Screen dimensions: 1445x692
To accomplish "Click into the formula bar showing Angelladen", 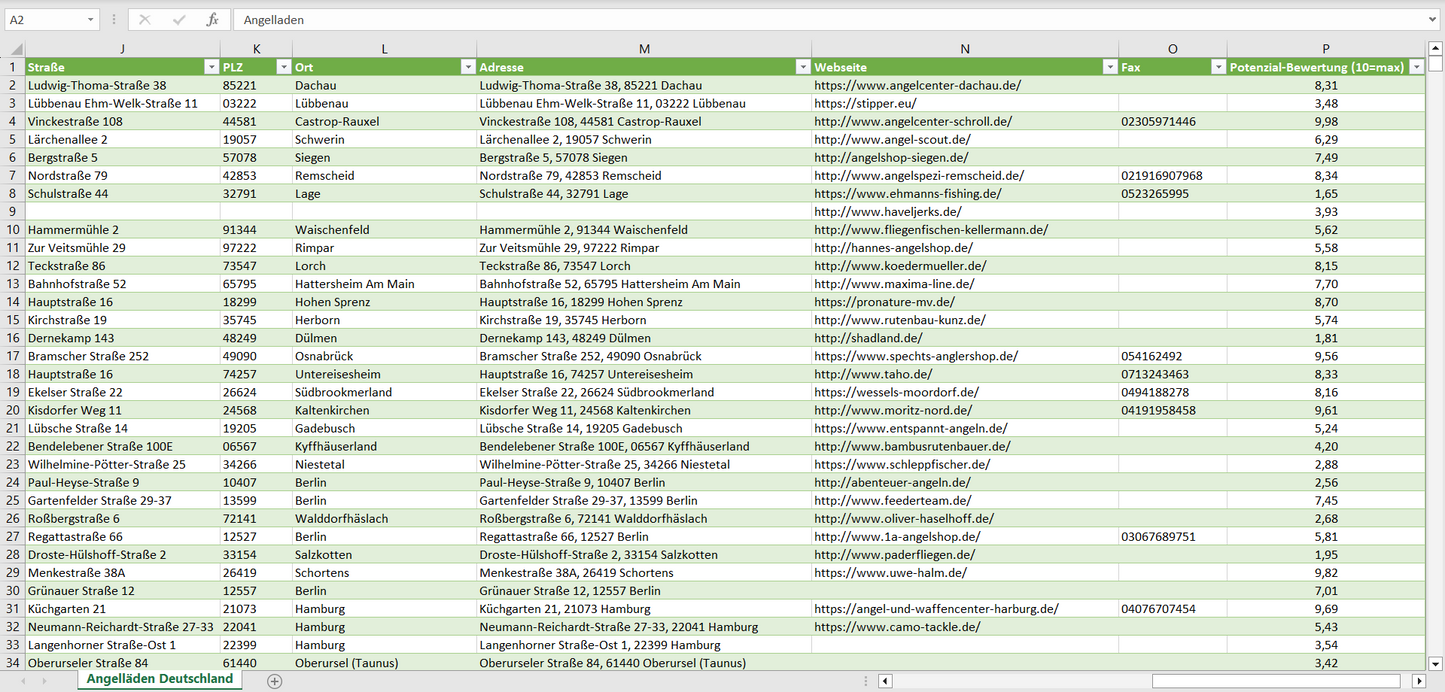I will click(800, 20).
